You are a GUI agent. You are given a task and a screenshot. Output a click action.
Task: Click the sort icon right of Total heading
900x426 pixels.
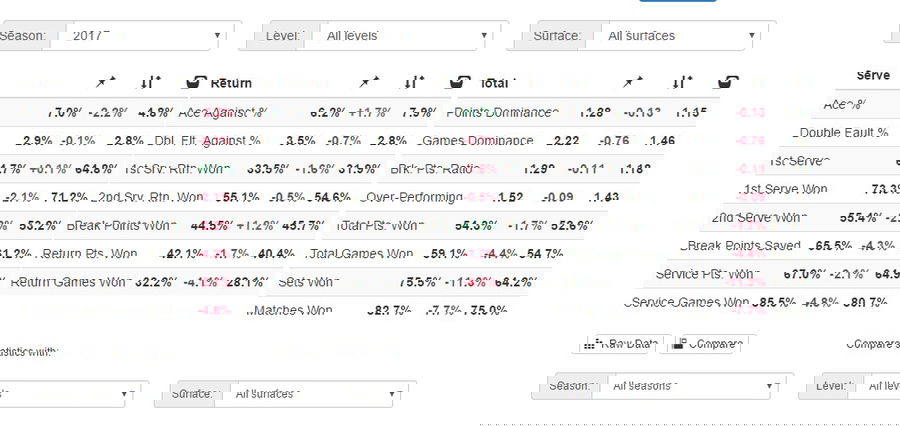681,83
